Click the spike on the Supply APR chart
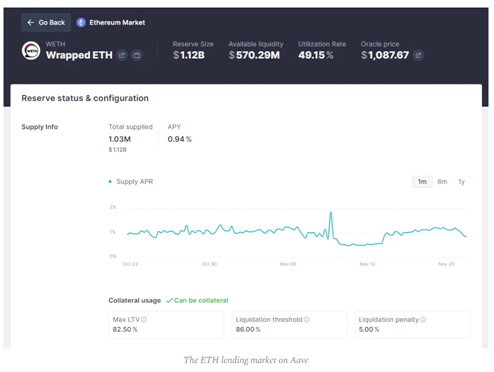 331,213
